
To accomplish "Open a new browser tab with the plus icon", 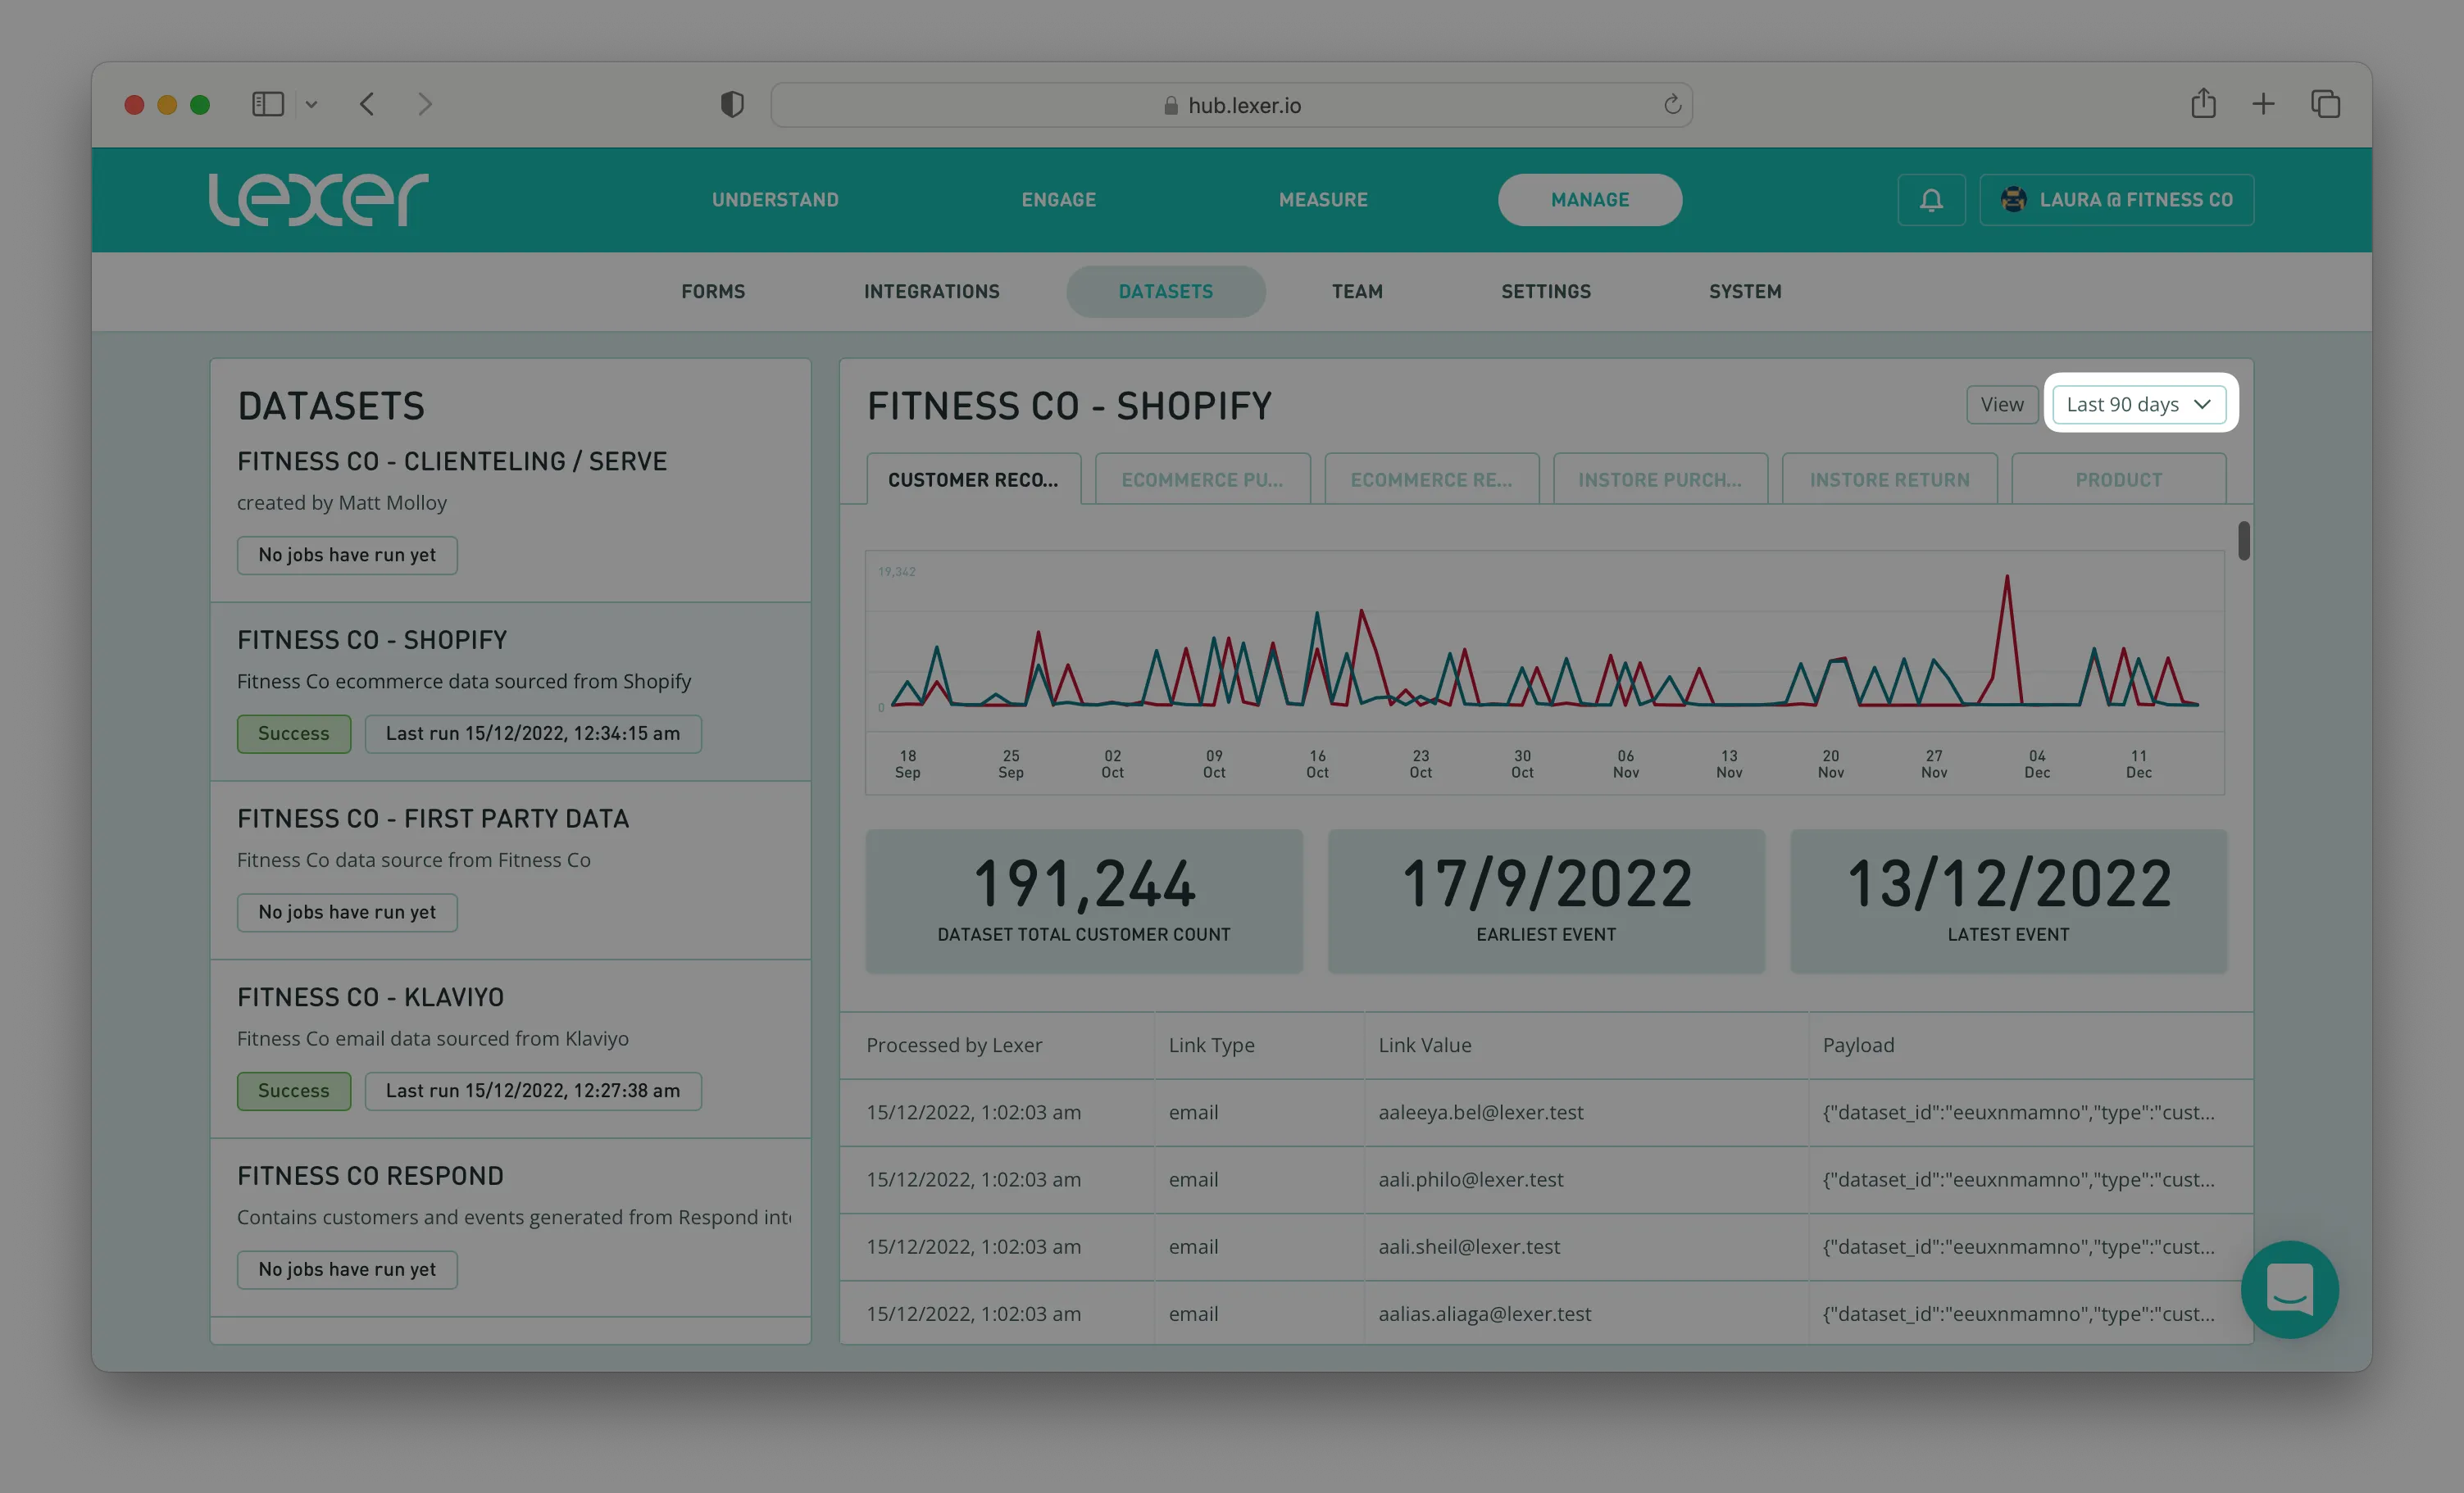I will (x=2263, y=104).
